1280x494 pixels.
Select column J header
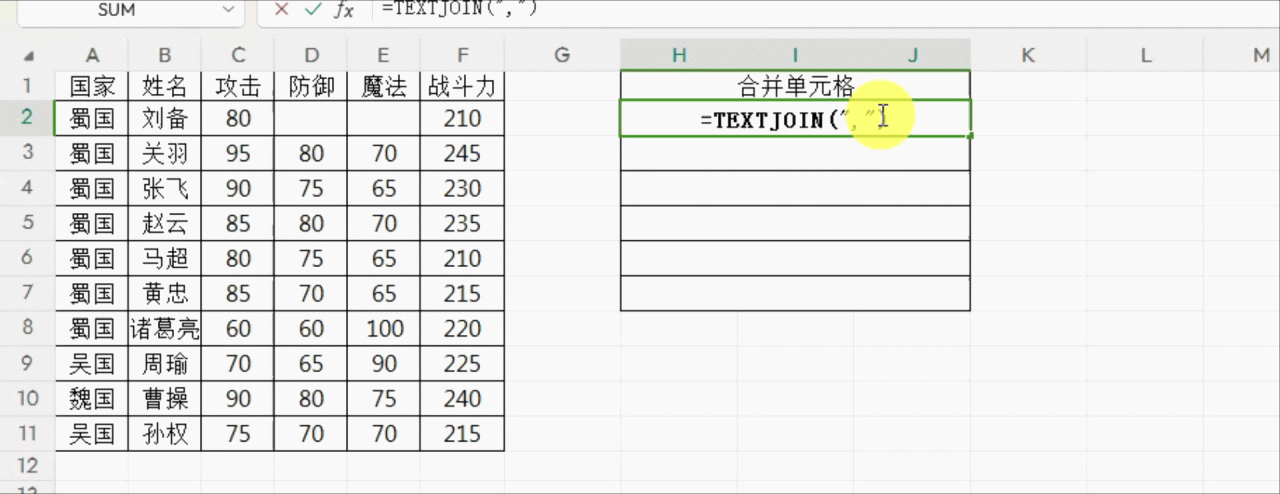(x=912, y=55)
